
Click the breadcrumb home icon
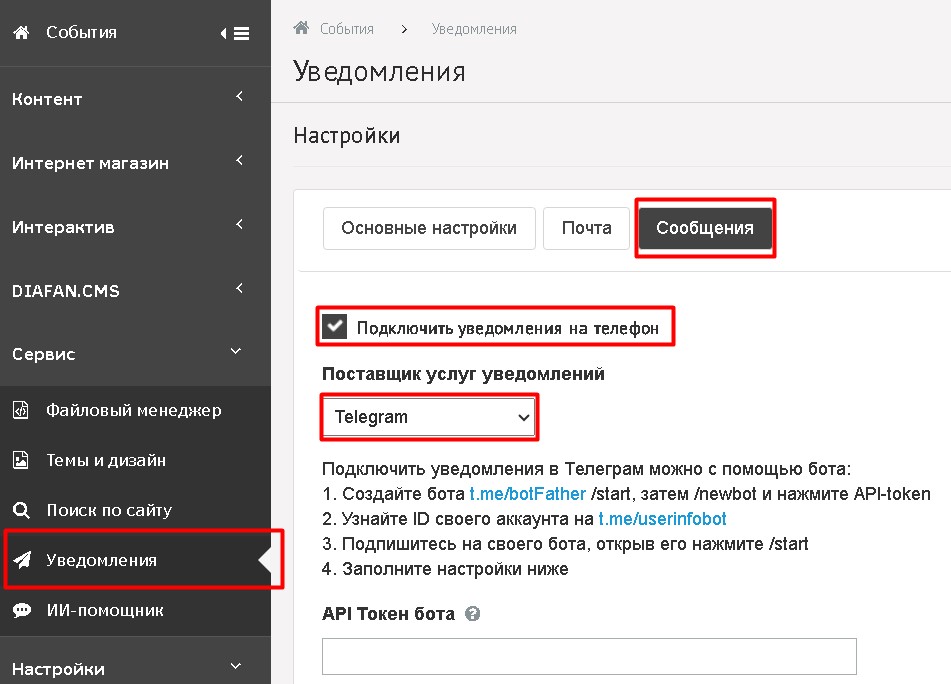click(x=301, y=28)
